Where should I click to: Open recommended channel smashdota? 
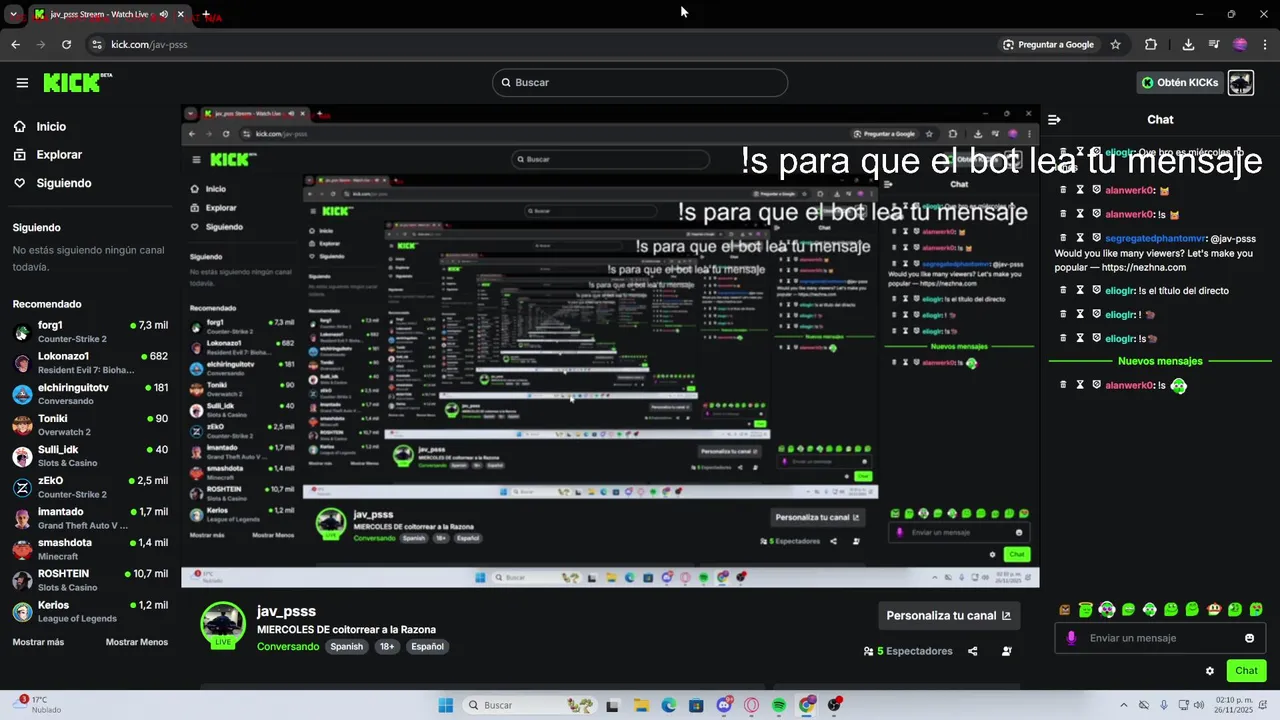(90, 549)
